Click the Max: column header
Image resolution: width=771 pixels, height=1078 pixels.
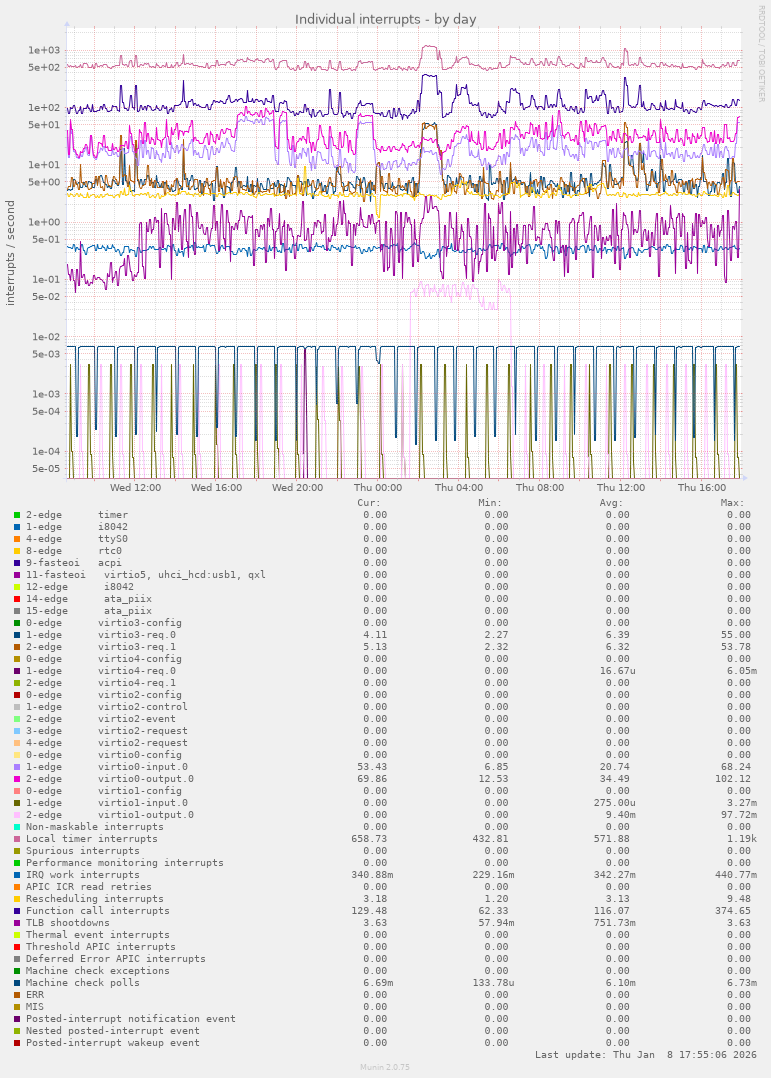[x=732, y=502]
